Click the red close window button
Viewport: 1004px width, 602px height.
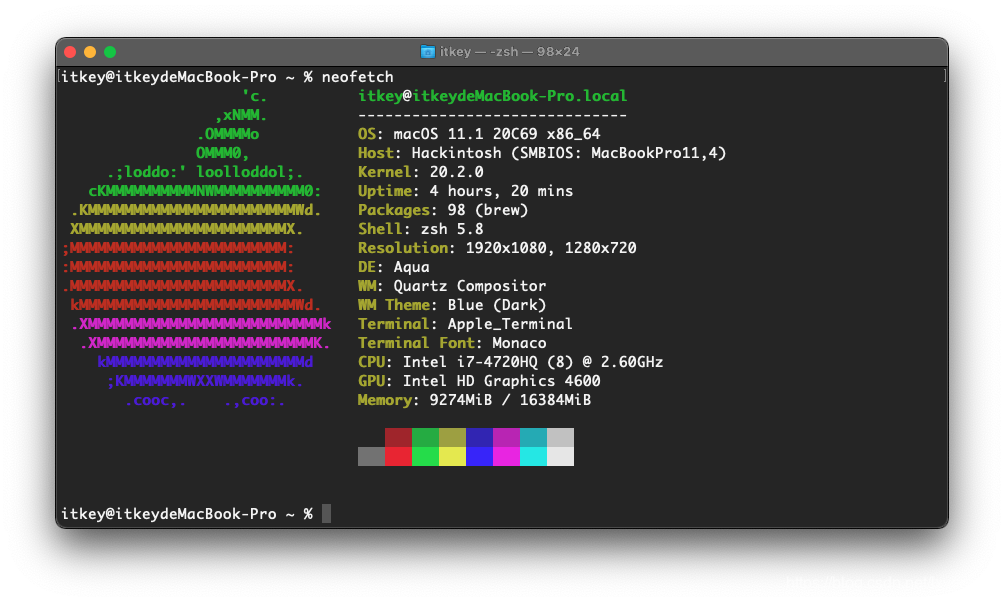70,52
